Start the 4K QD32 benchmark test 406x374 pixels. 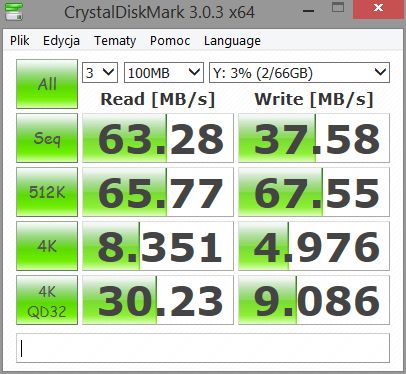pyautogui.click(x=47, y=300)
